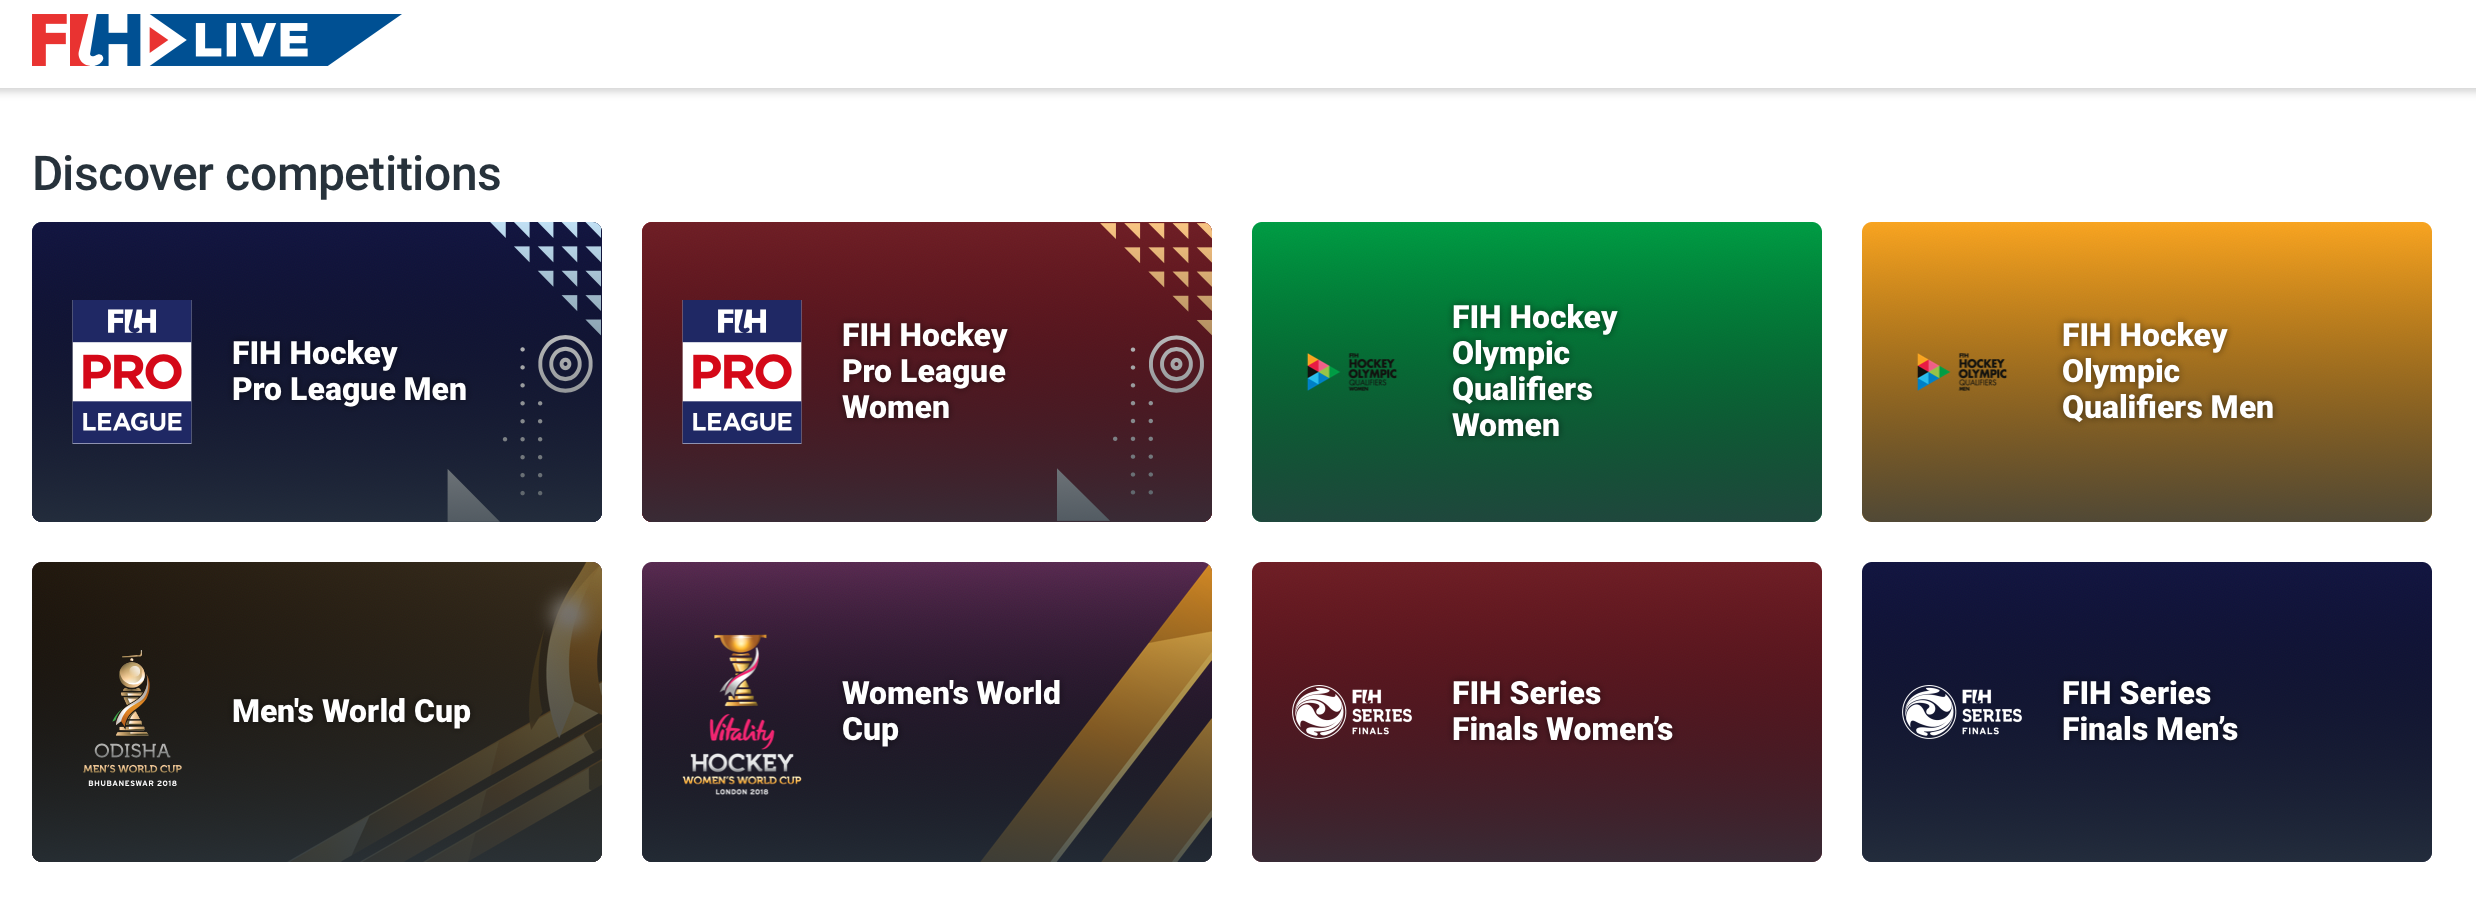
Task: Open FIH Hockey Olympic Qualifiers Women title
Action: [1534, 371]
